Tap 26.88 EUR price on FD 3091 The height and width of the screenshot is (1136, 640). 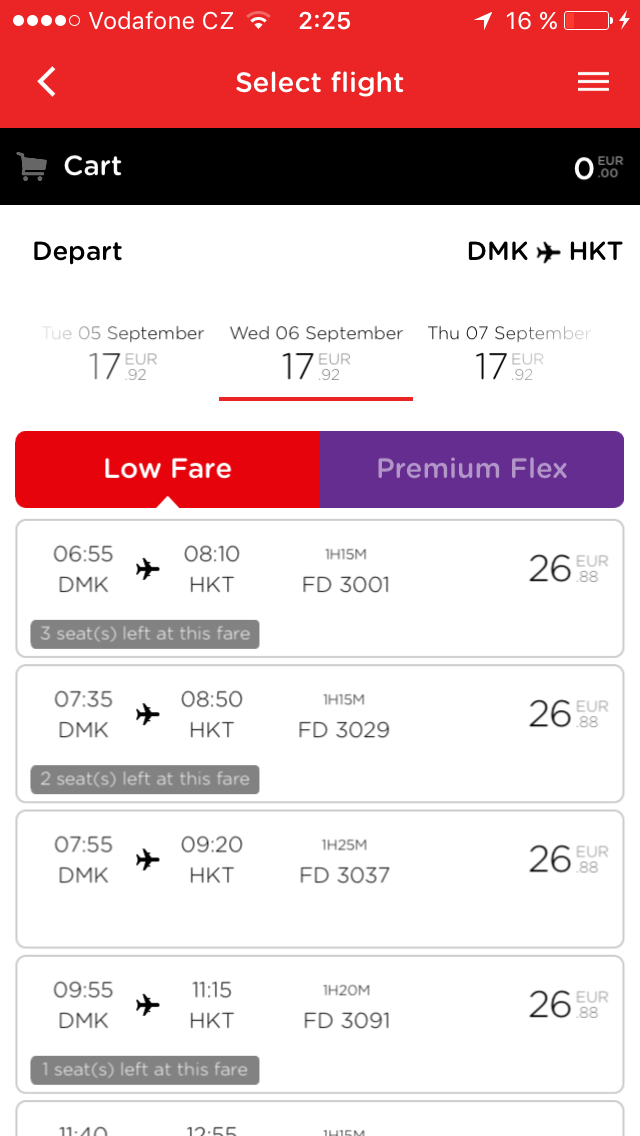567,1004
